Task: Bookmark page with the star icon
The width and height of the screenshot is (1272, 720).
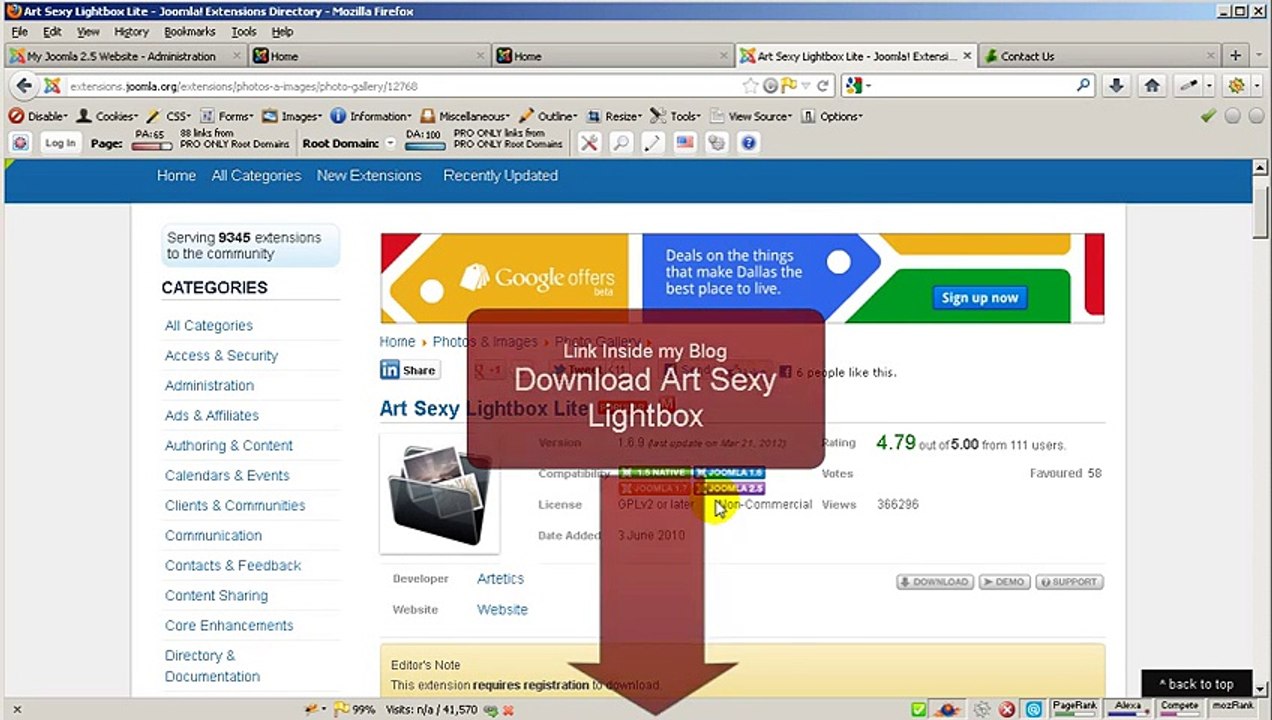Action: point(750,86)
